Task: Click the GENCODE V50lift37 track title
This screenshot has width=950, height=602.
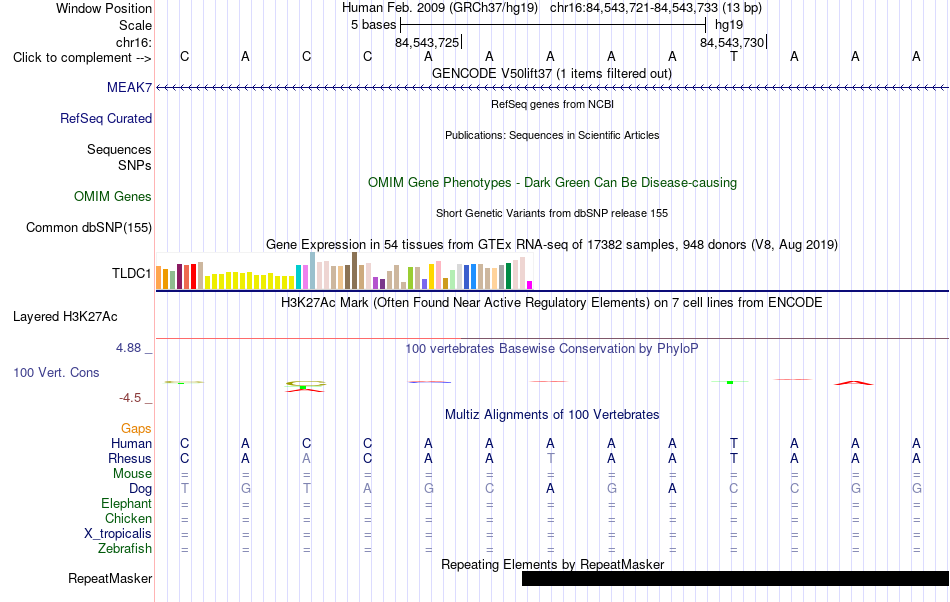Action: coord(551,73)
